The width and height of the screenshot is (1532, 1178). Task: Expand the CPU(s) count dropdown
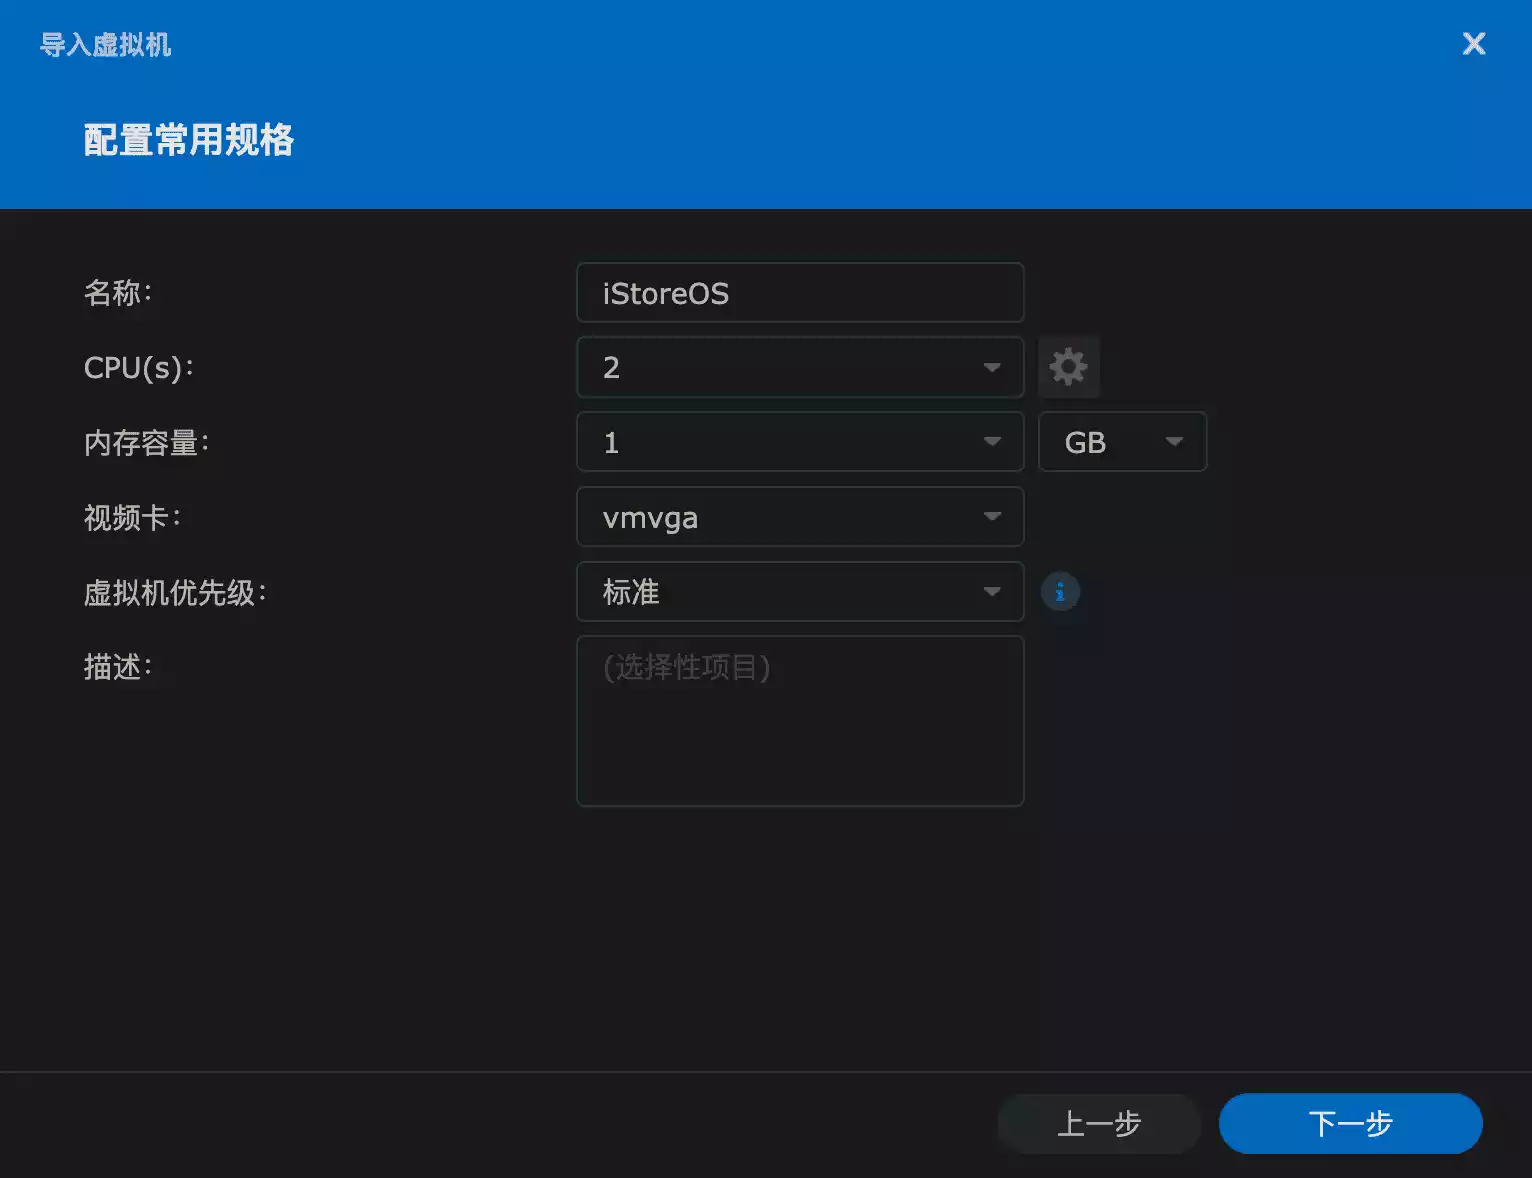(800, 367)
